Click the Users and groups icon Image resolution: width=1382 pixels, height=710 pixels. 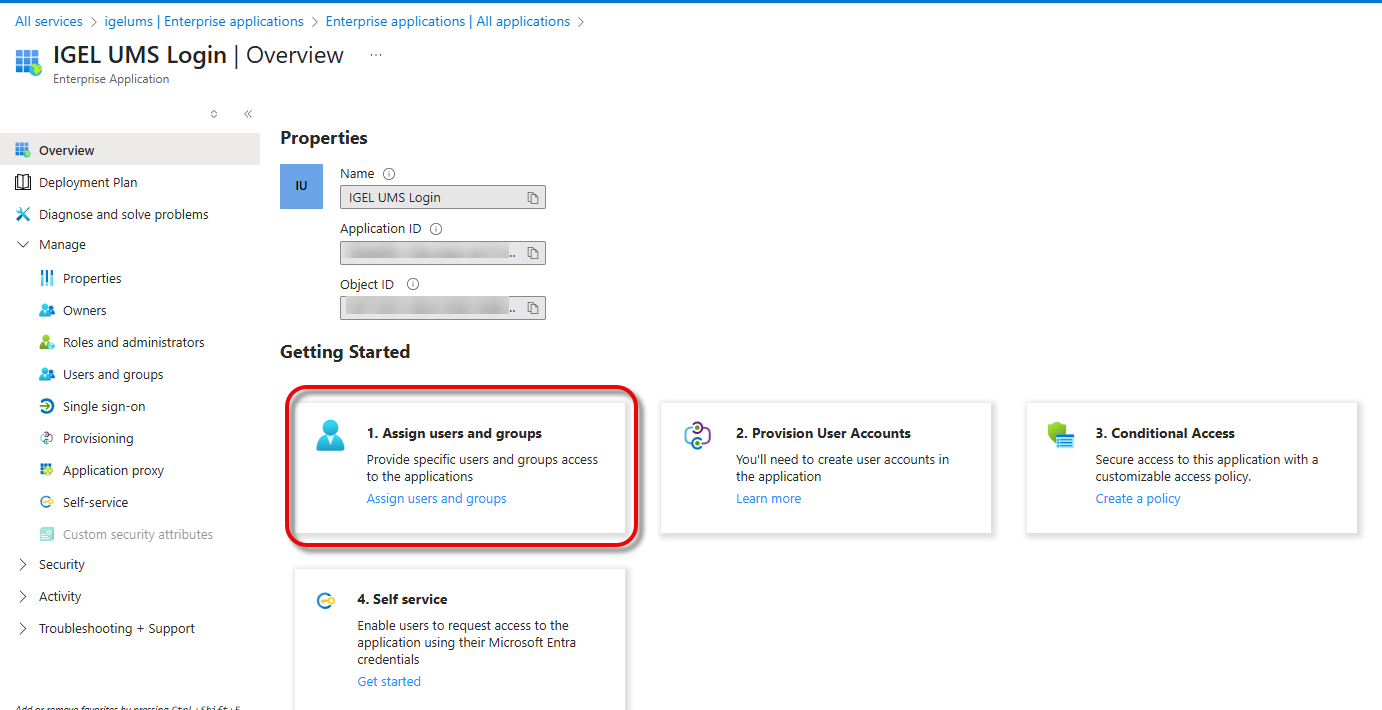[46, 373]
